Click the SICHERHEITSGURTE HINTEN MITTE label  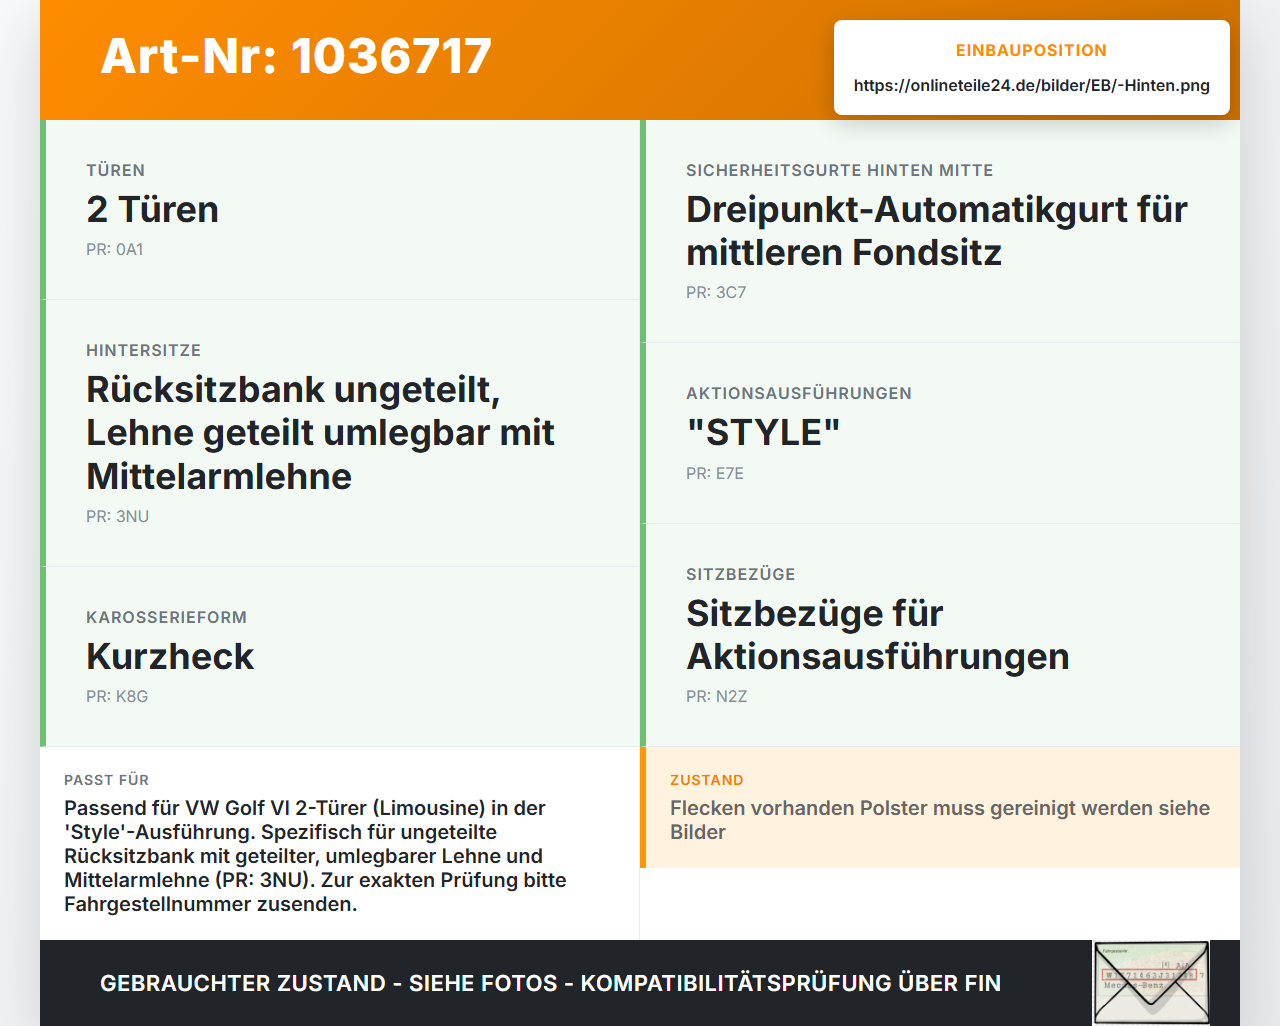tap(840, 170)
